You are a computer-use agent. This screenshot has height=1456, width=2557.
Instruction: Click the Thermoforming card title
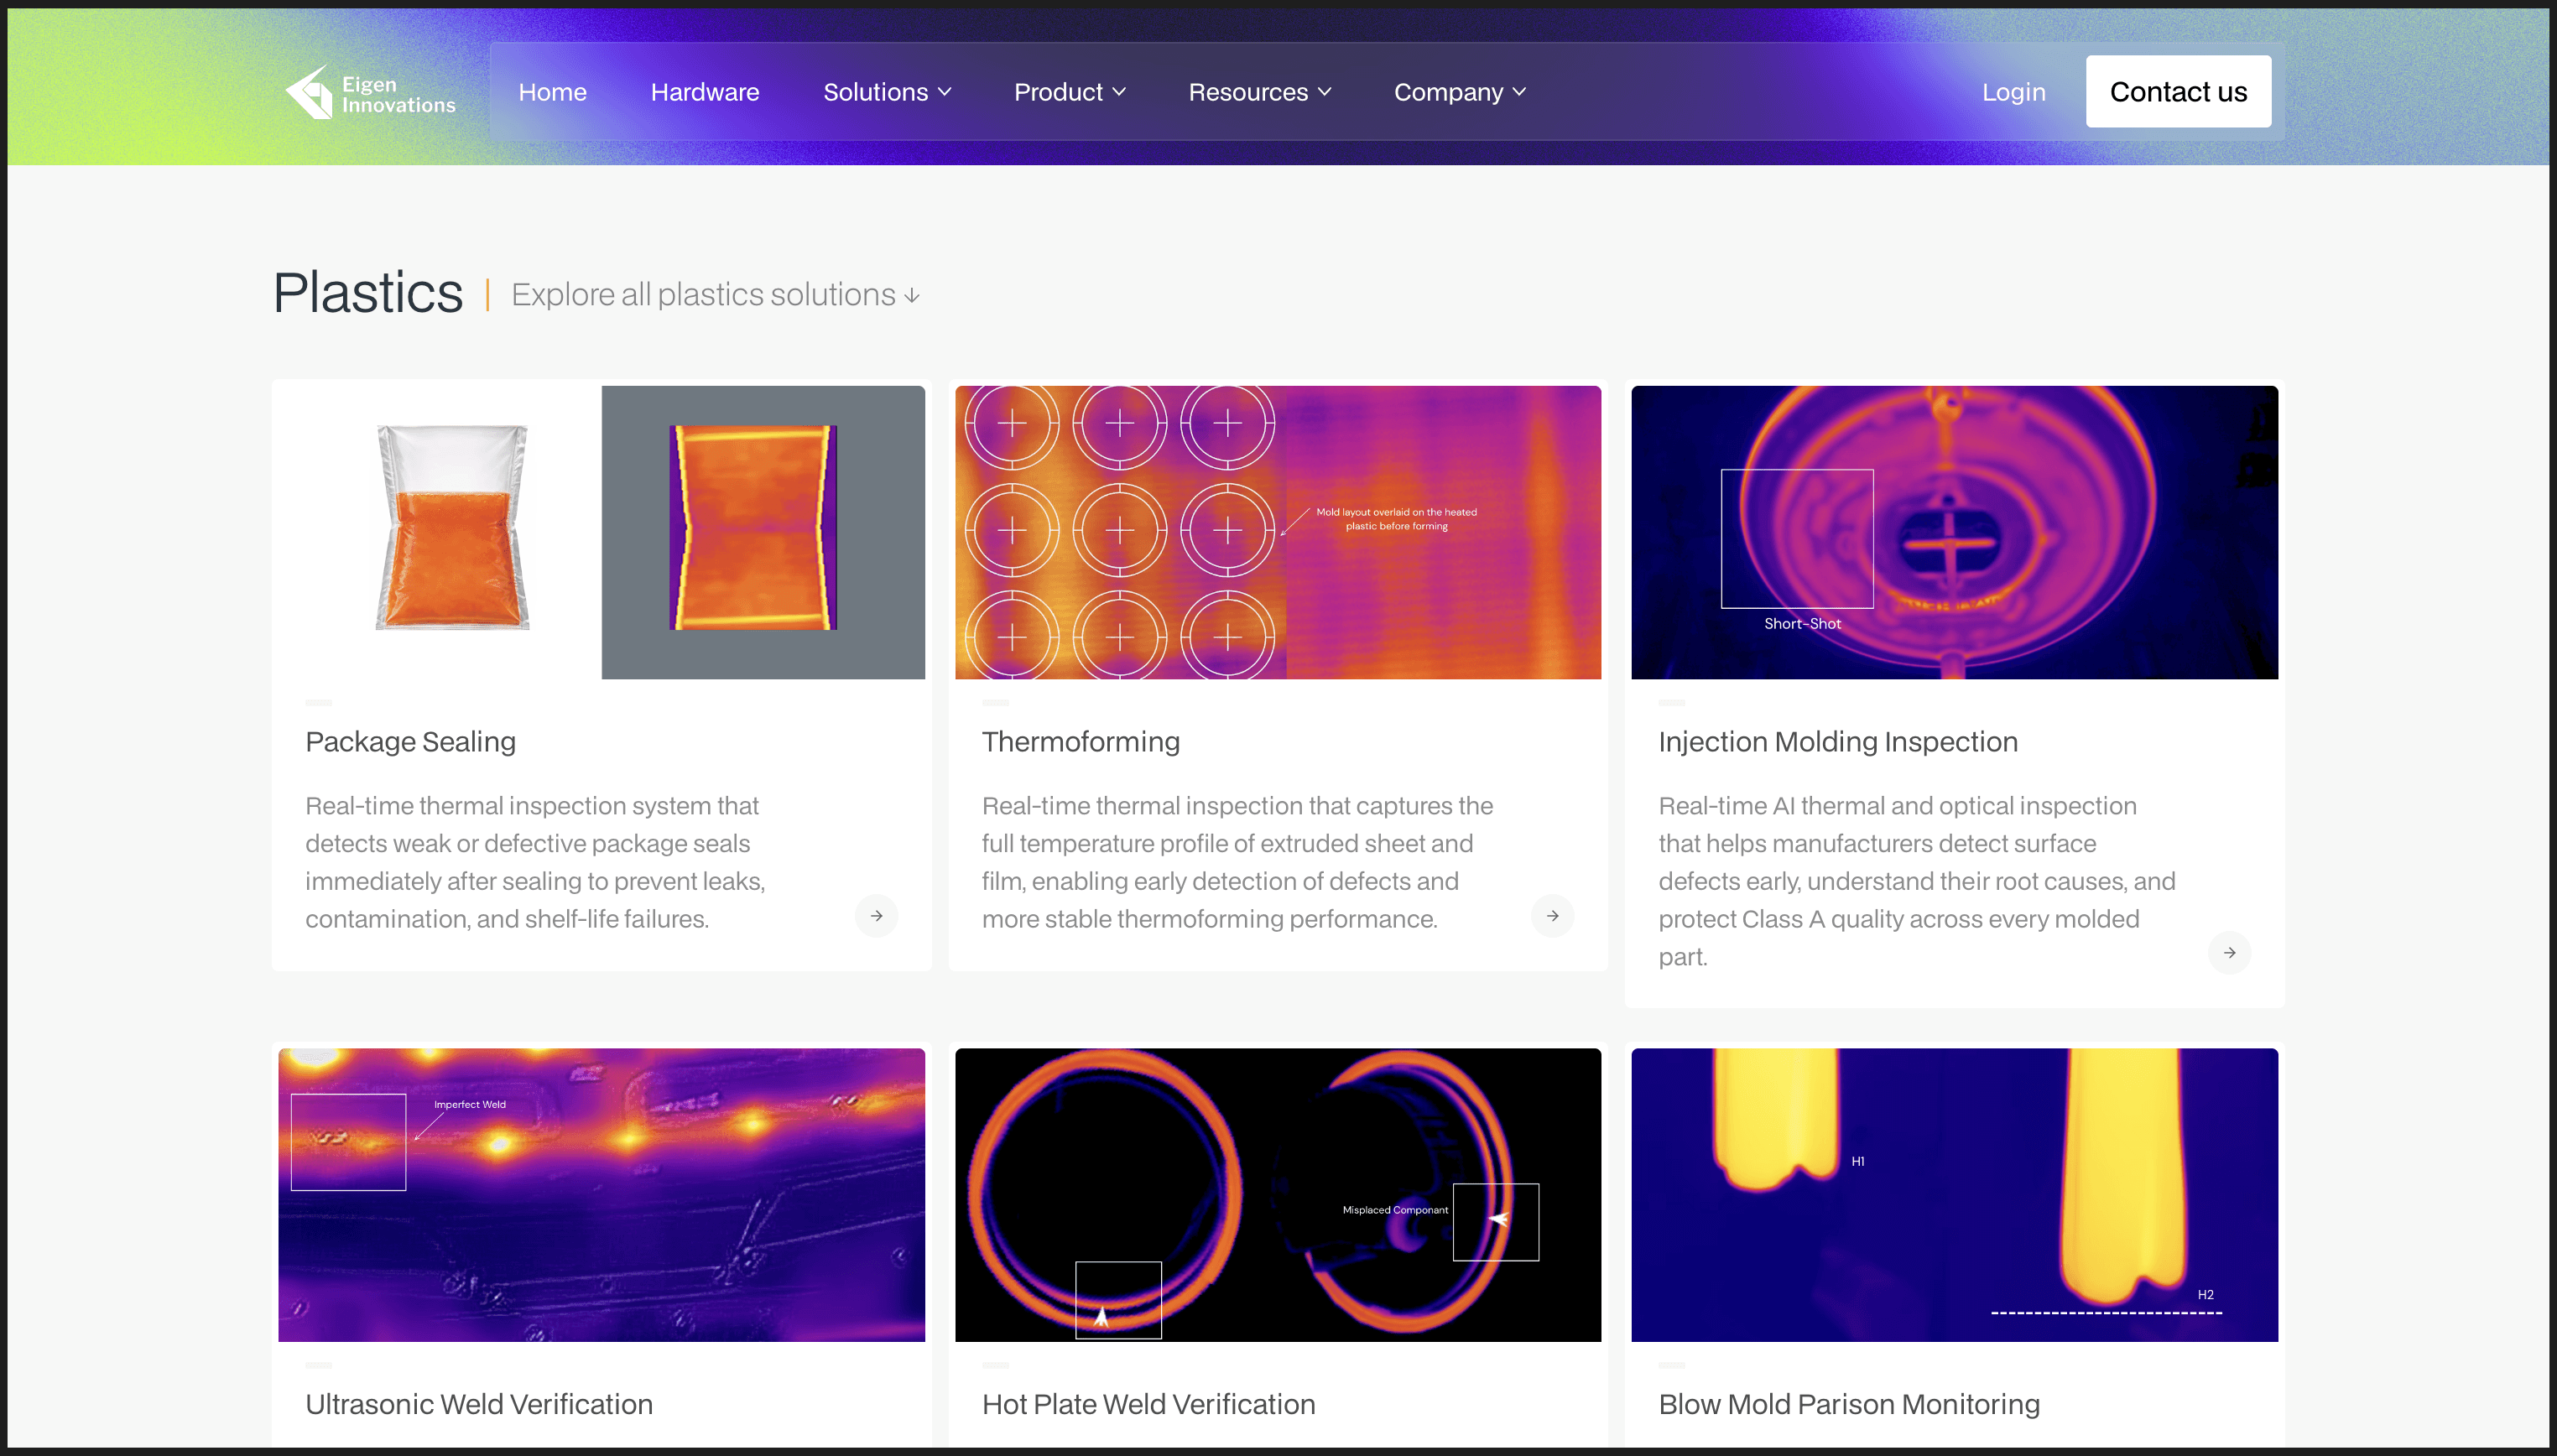(1080, 741)
